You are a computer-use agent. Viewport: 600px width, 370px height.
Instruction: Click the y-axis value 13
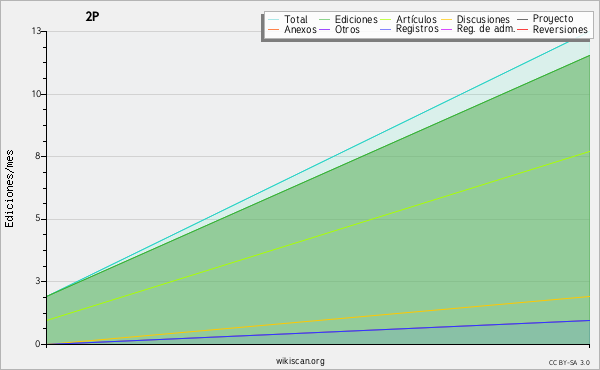click(36, 31)
